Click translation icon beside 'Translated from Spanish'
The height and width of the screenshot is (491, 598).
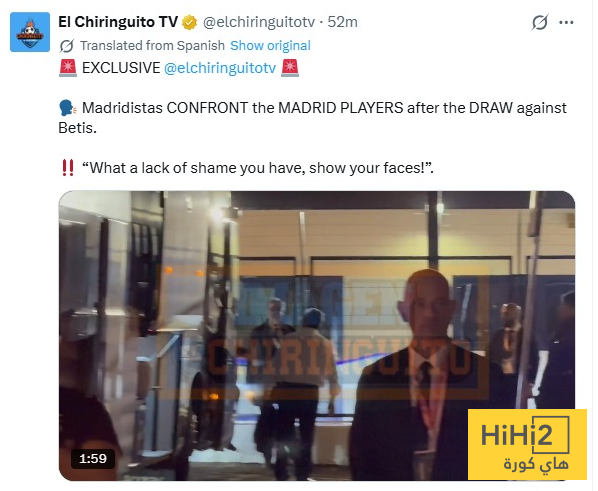pyautogui.click(x=67, y=46)
